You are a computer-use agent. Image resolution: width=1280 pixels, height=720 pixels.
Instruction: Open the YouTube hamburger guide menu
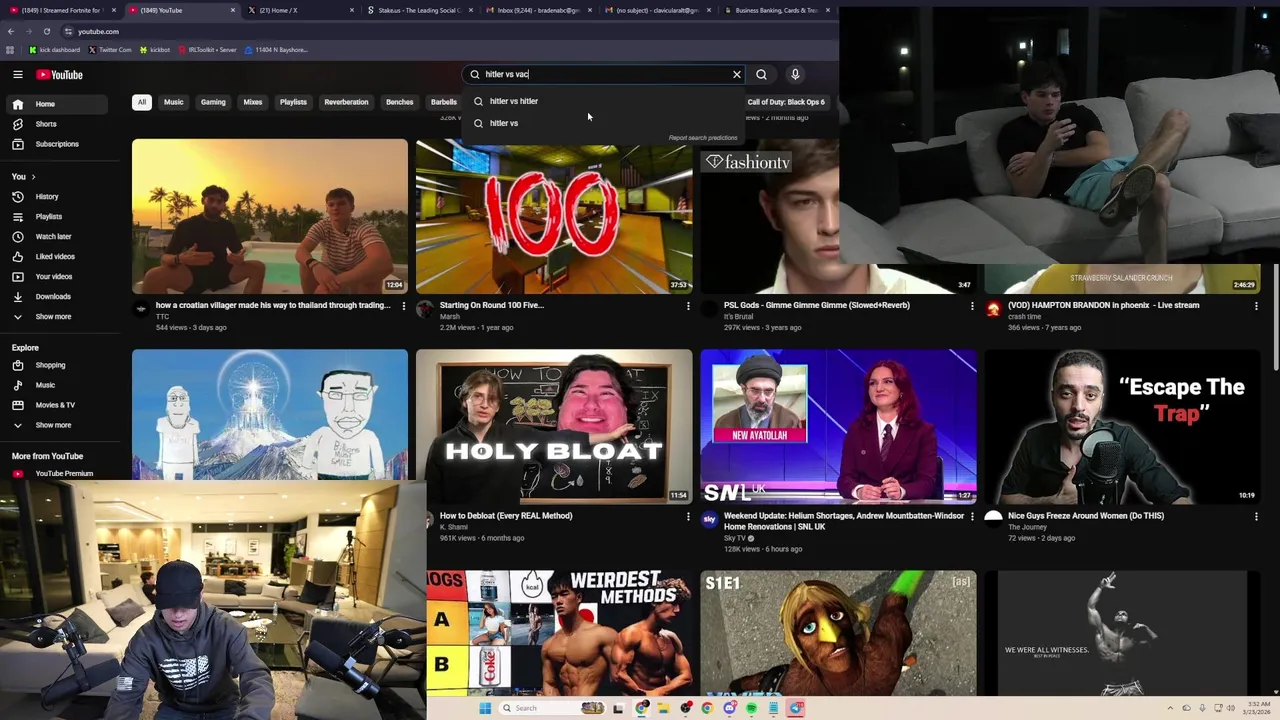tap(18, 74)
